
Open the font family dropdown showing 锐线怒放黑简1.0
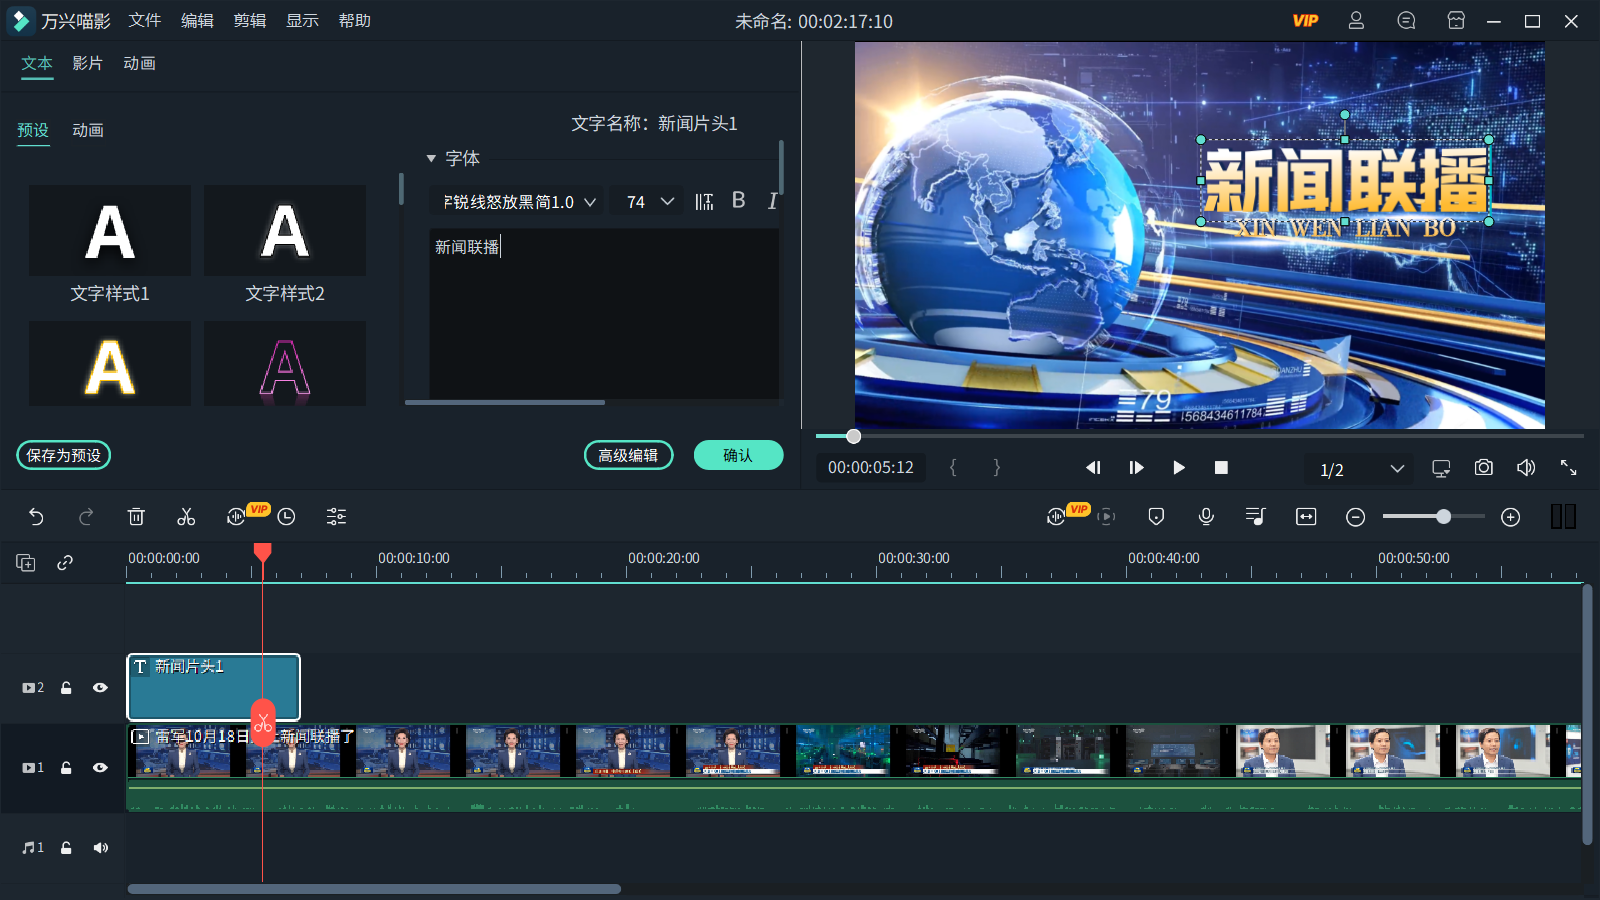590,201
